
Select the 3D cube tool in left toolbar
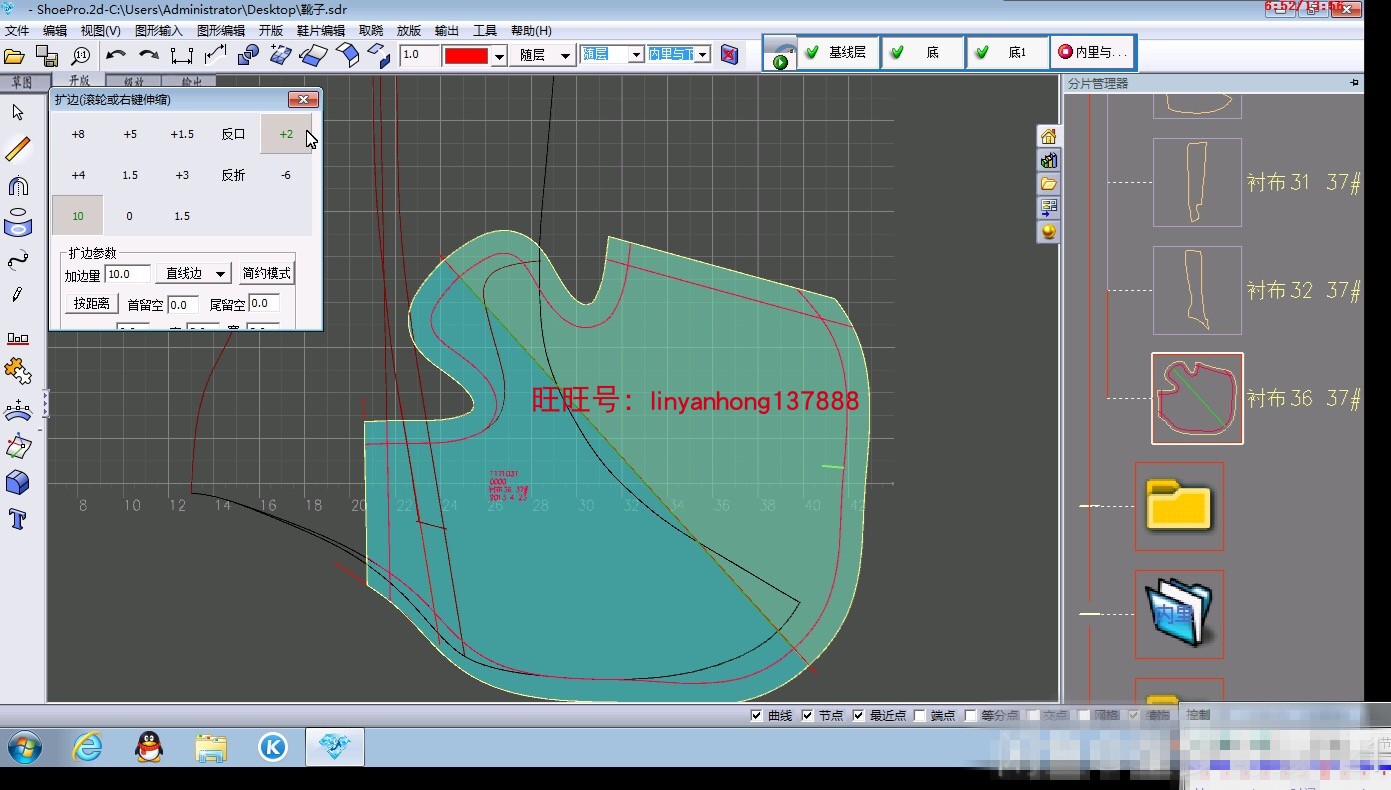(17, 483)
